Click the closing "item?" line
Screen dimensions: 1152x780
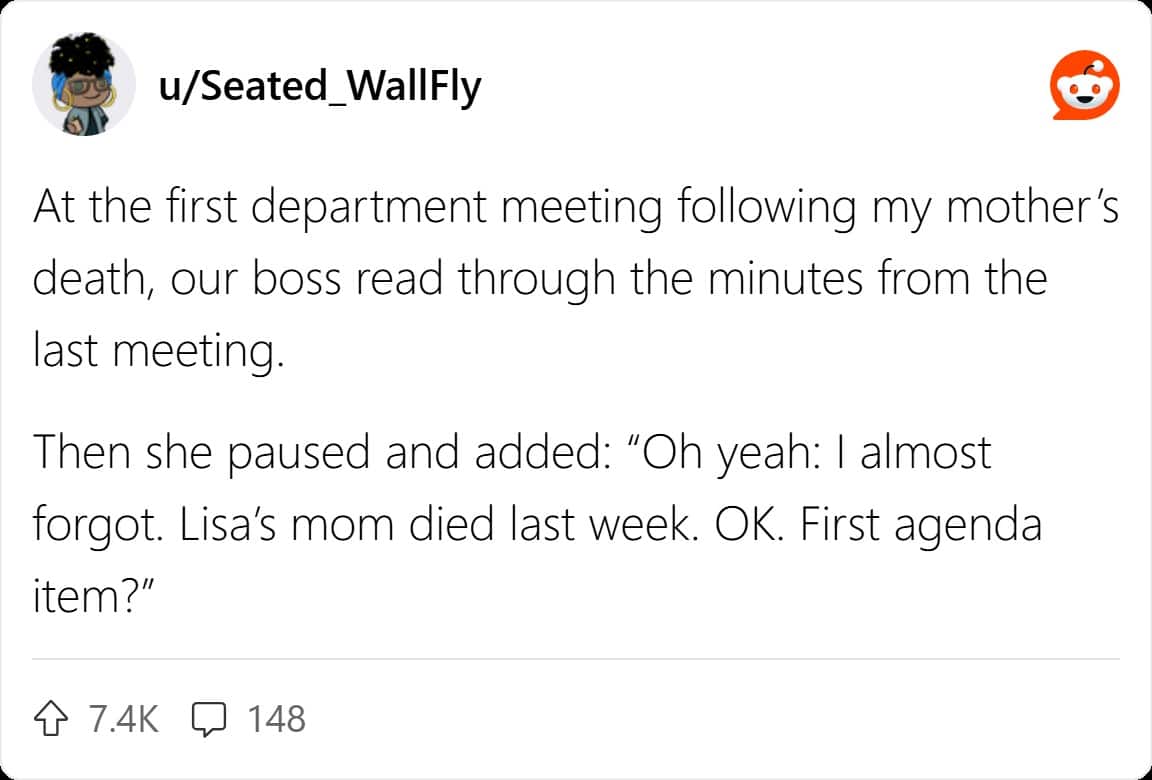(95, 598)
